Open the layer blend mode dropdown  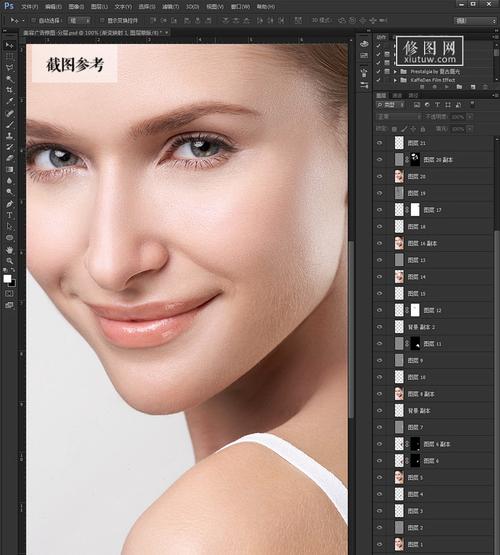point(398,117)
